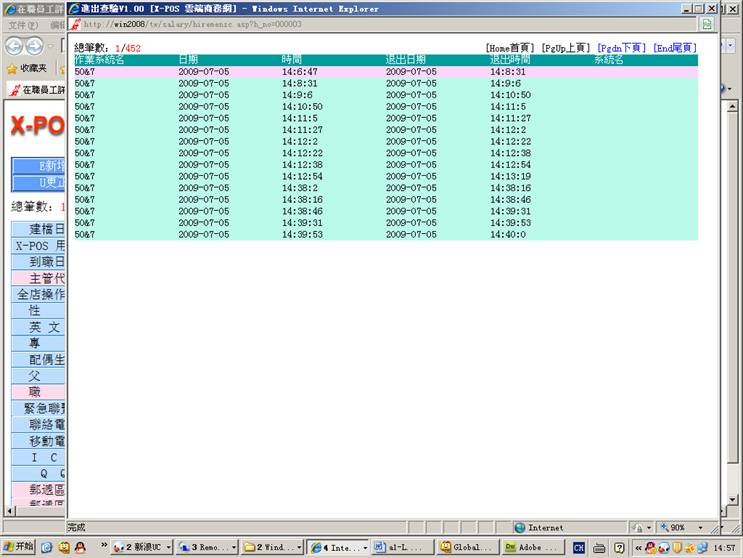Click the CH language indicator in taskbar

579,547
